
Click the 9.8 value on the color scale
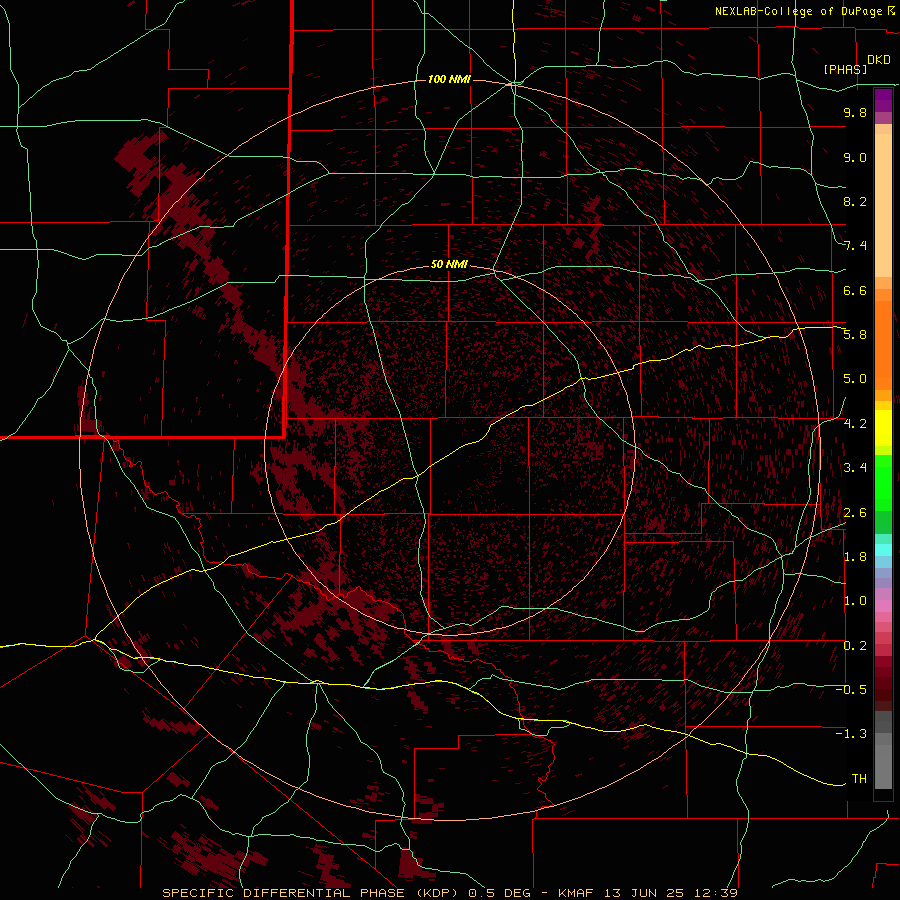click(855, 112)
